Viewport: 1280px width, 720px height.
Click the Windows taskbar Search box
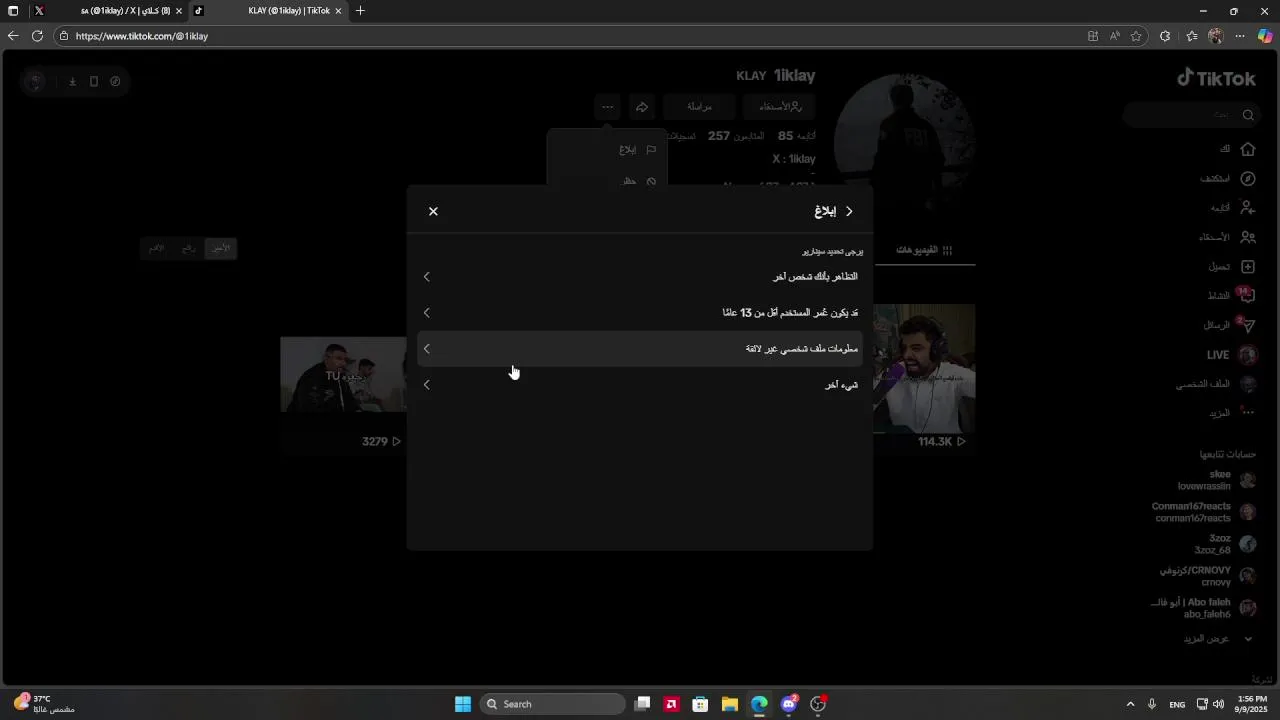point(553,704)
